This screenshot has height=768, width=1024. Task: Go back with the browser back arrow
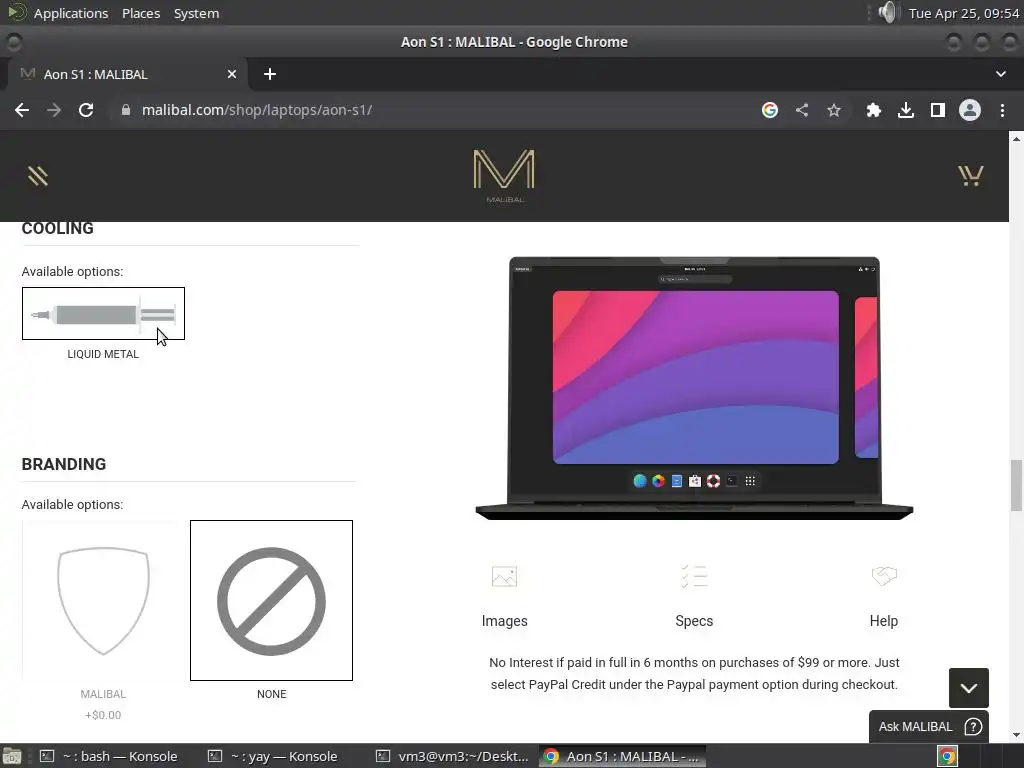click(22, 110)
